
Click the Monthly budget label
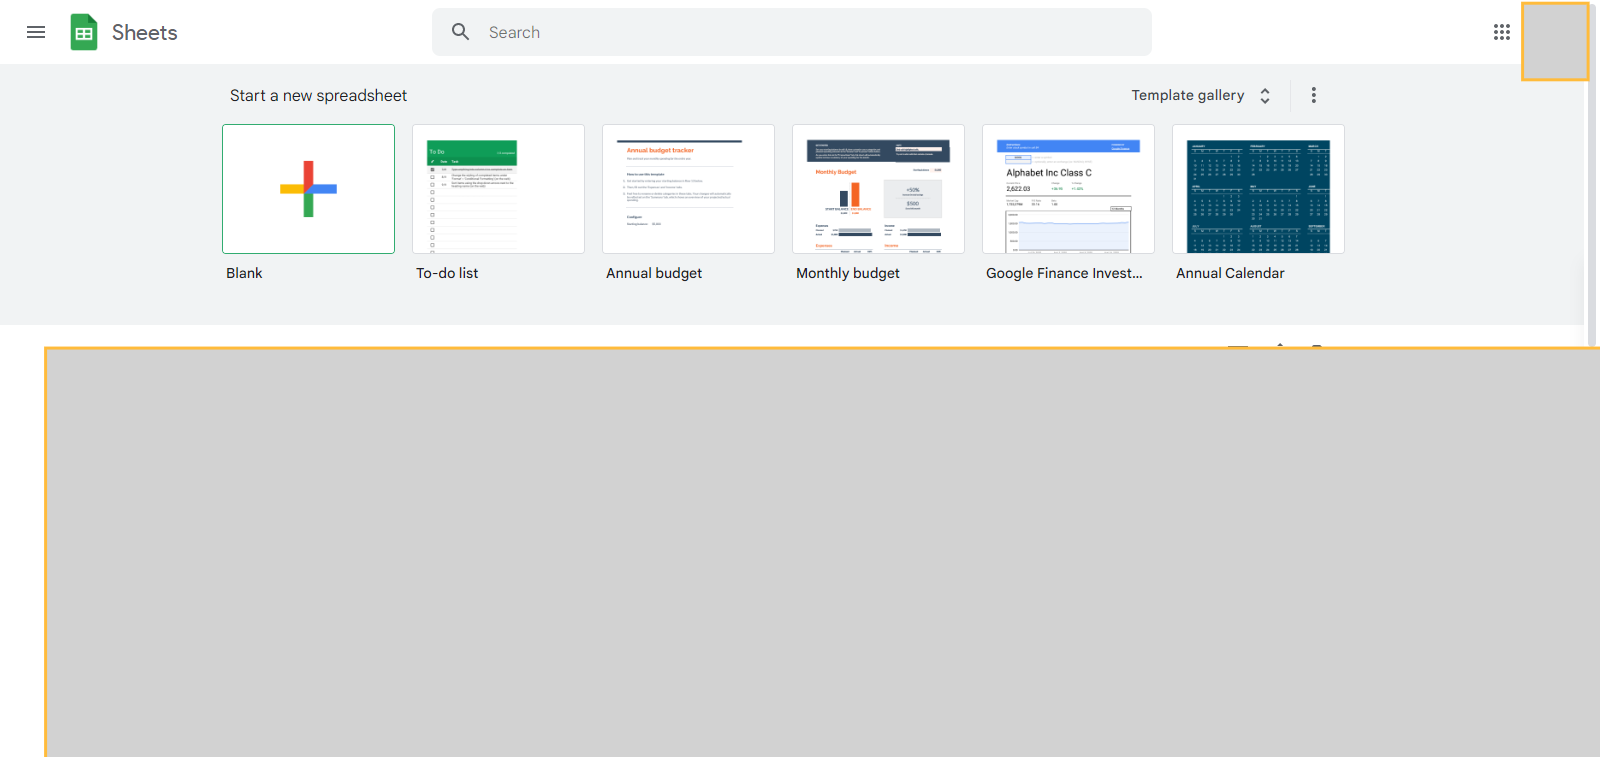coord(848,273)
